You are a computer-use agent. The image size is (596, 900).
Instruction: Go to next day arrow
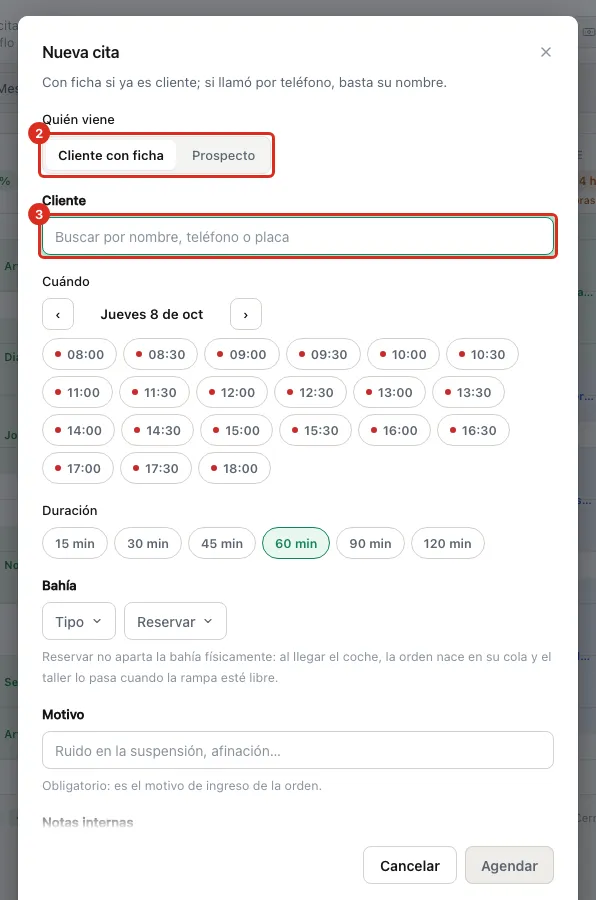[x=246, y=314]
